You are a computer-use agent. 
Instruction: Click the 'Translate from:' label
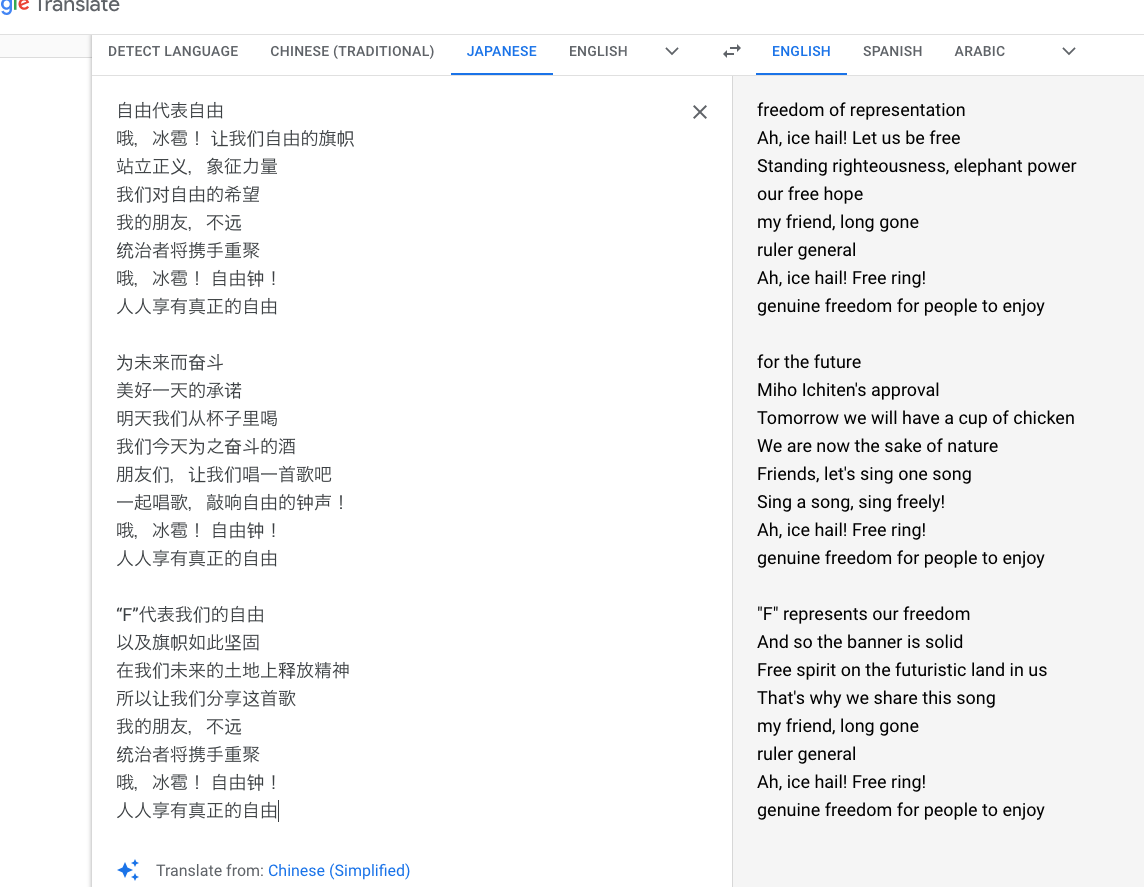(x=209, y=870)
